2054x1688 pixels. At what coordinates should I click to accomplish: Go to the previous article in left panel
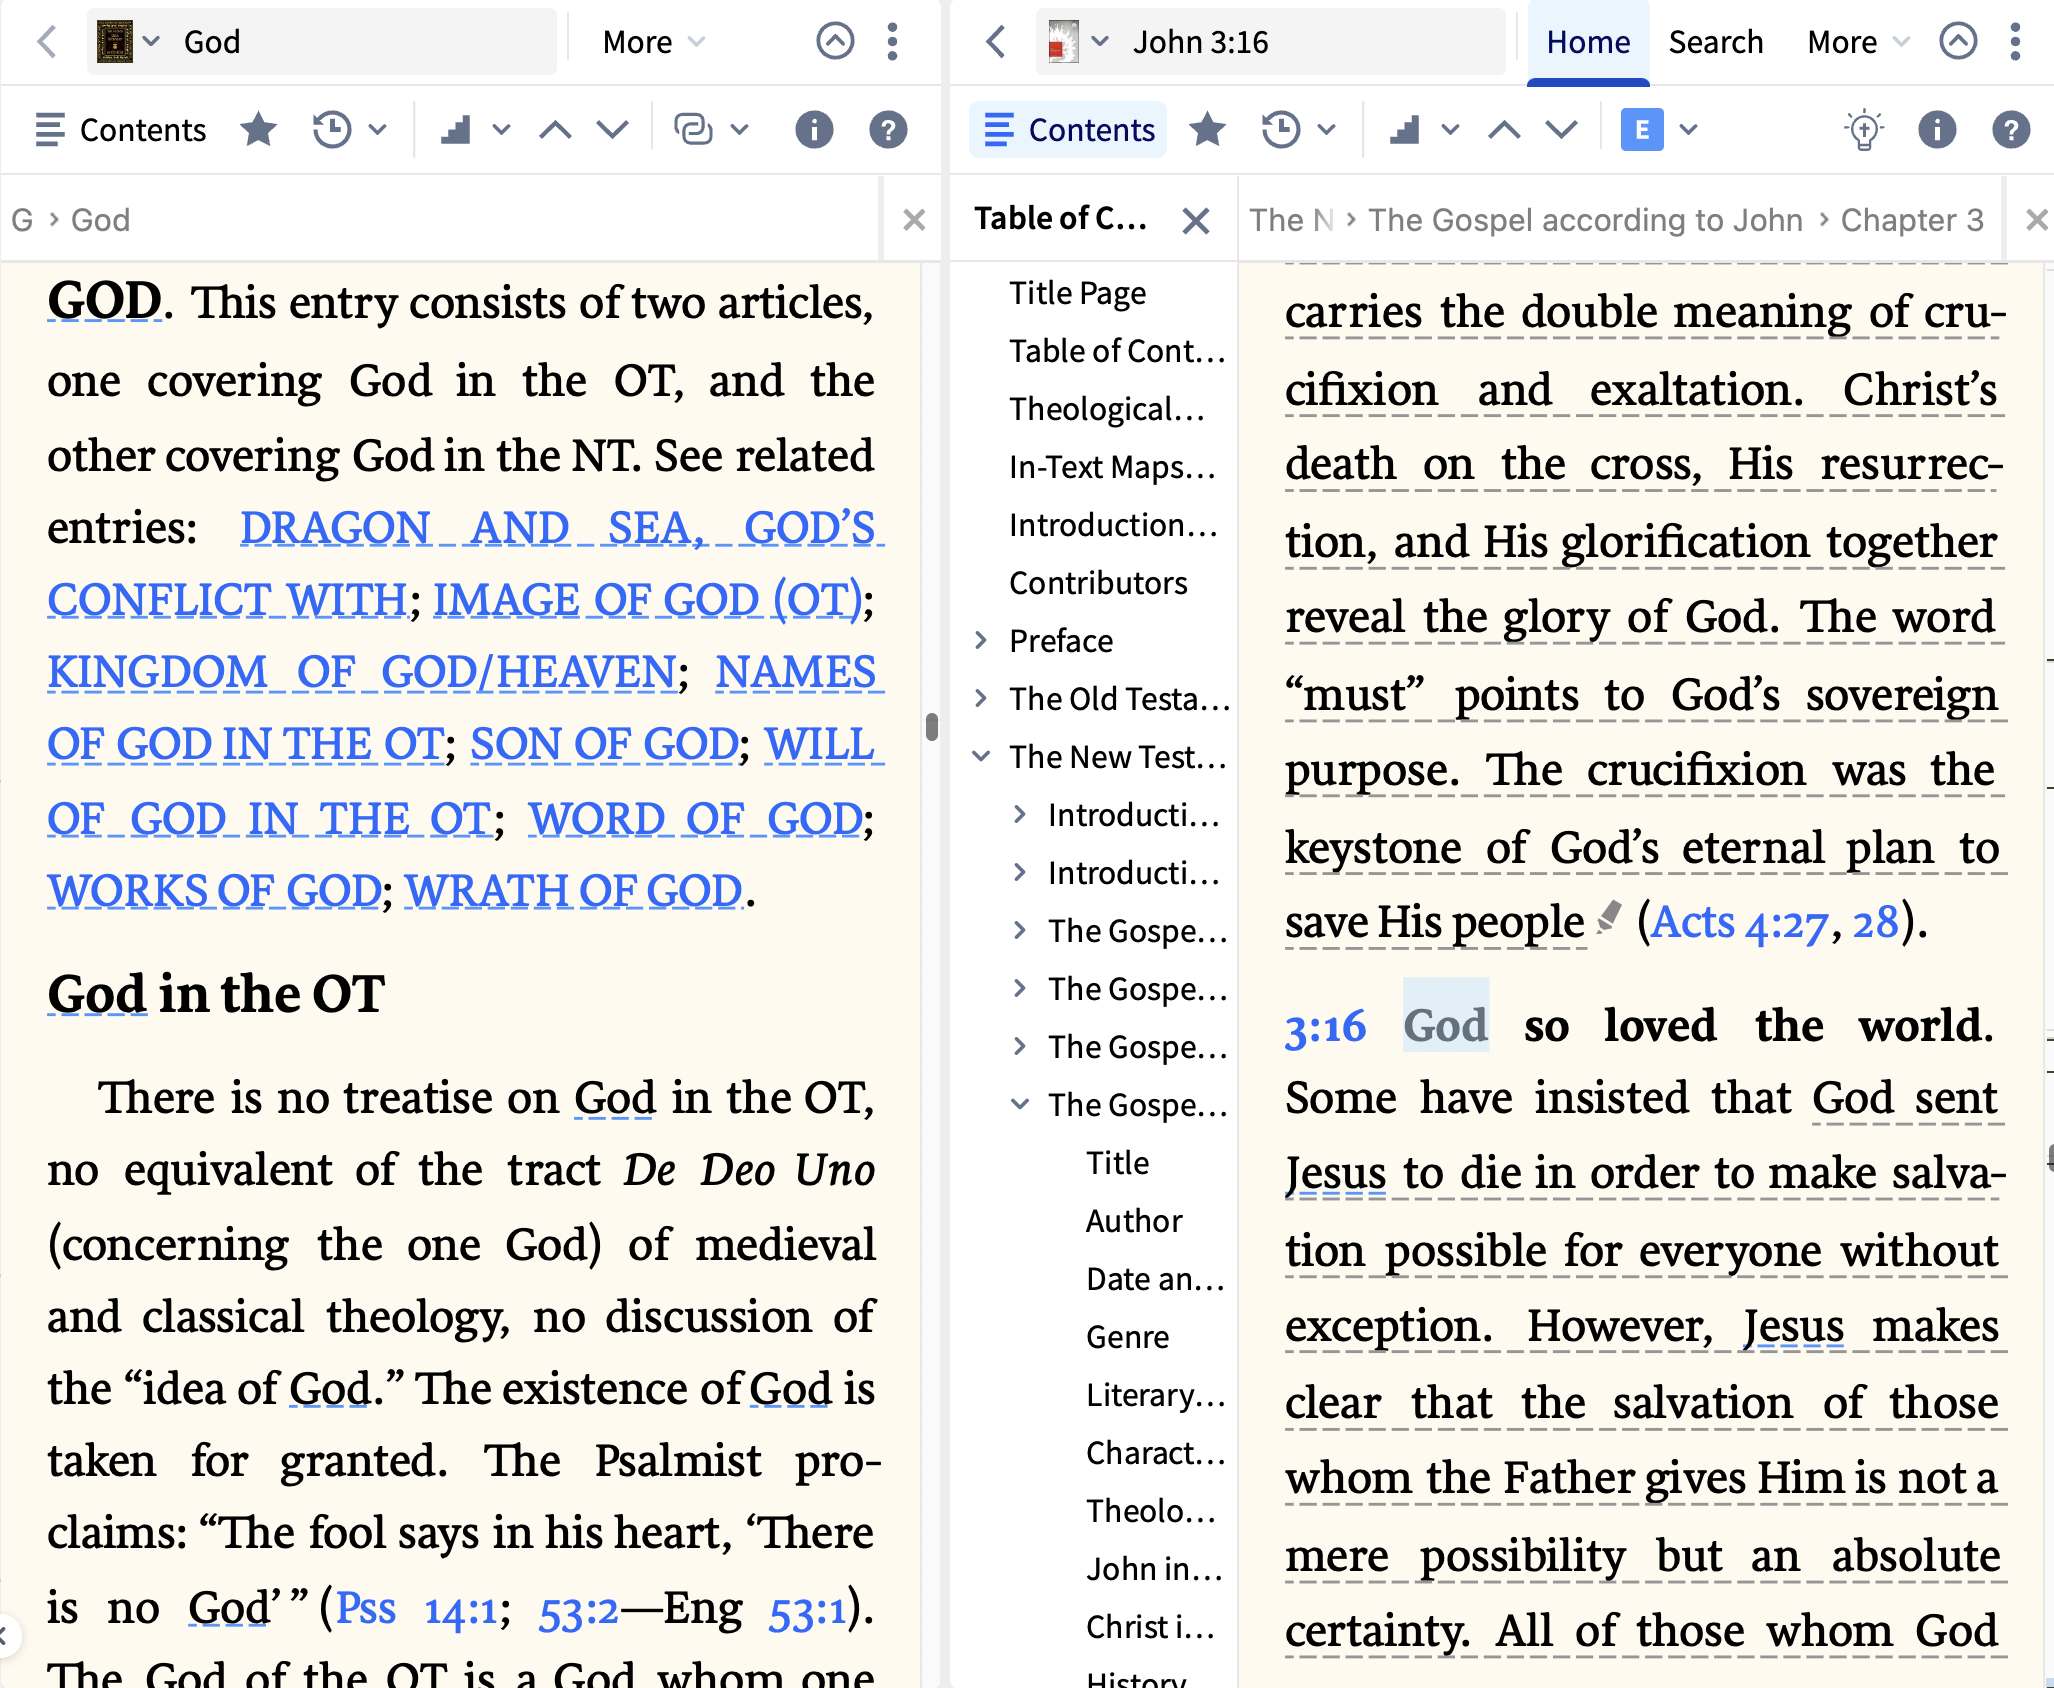tap(555, 130)
